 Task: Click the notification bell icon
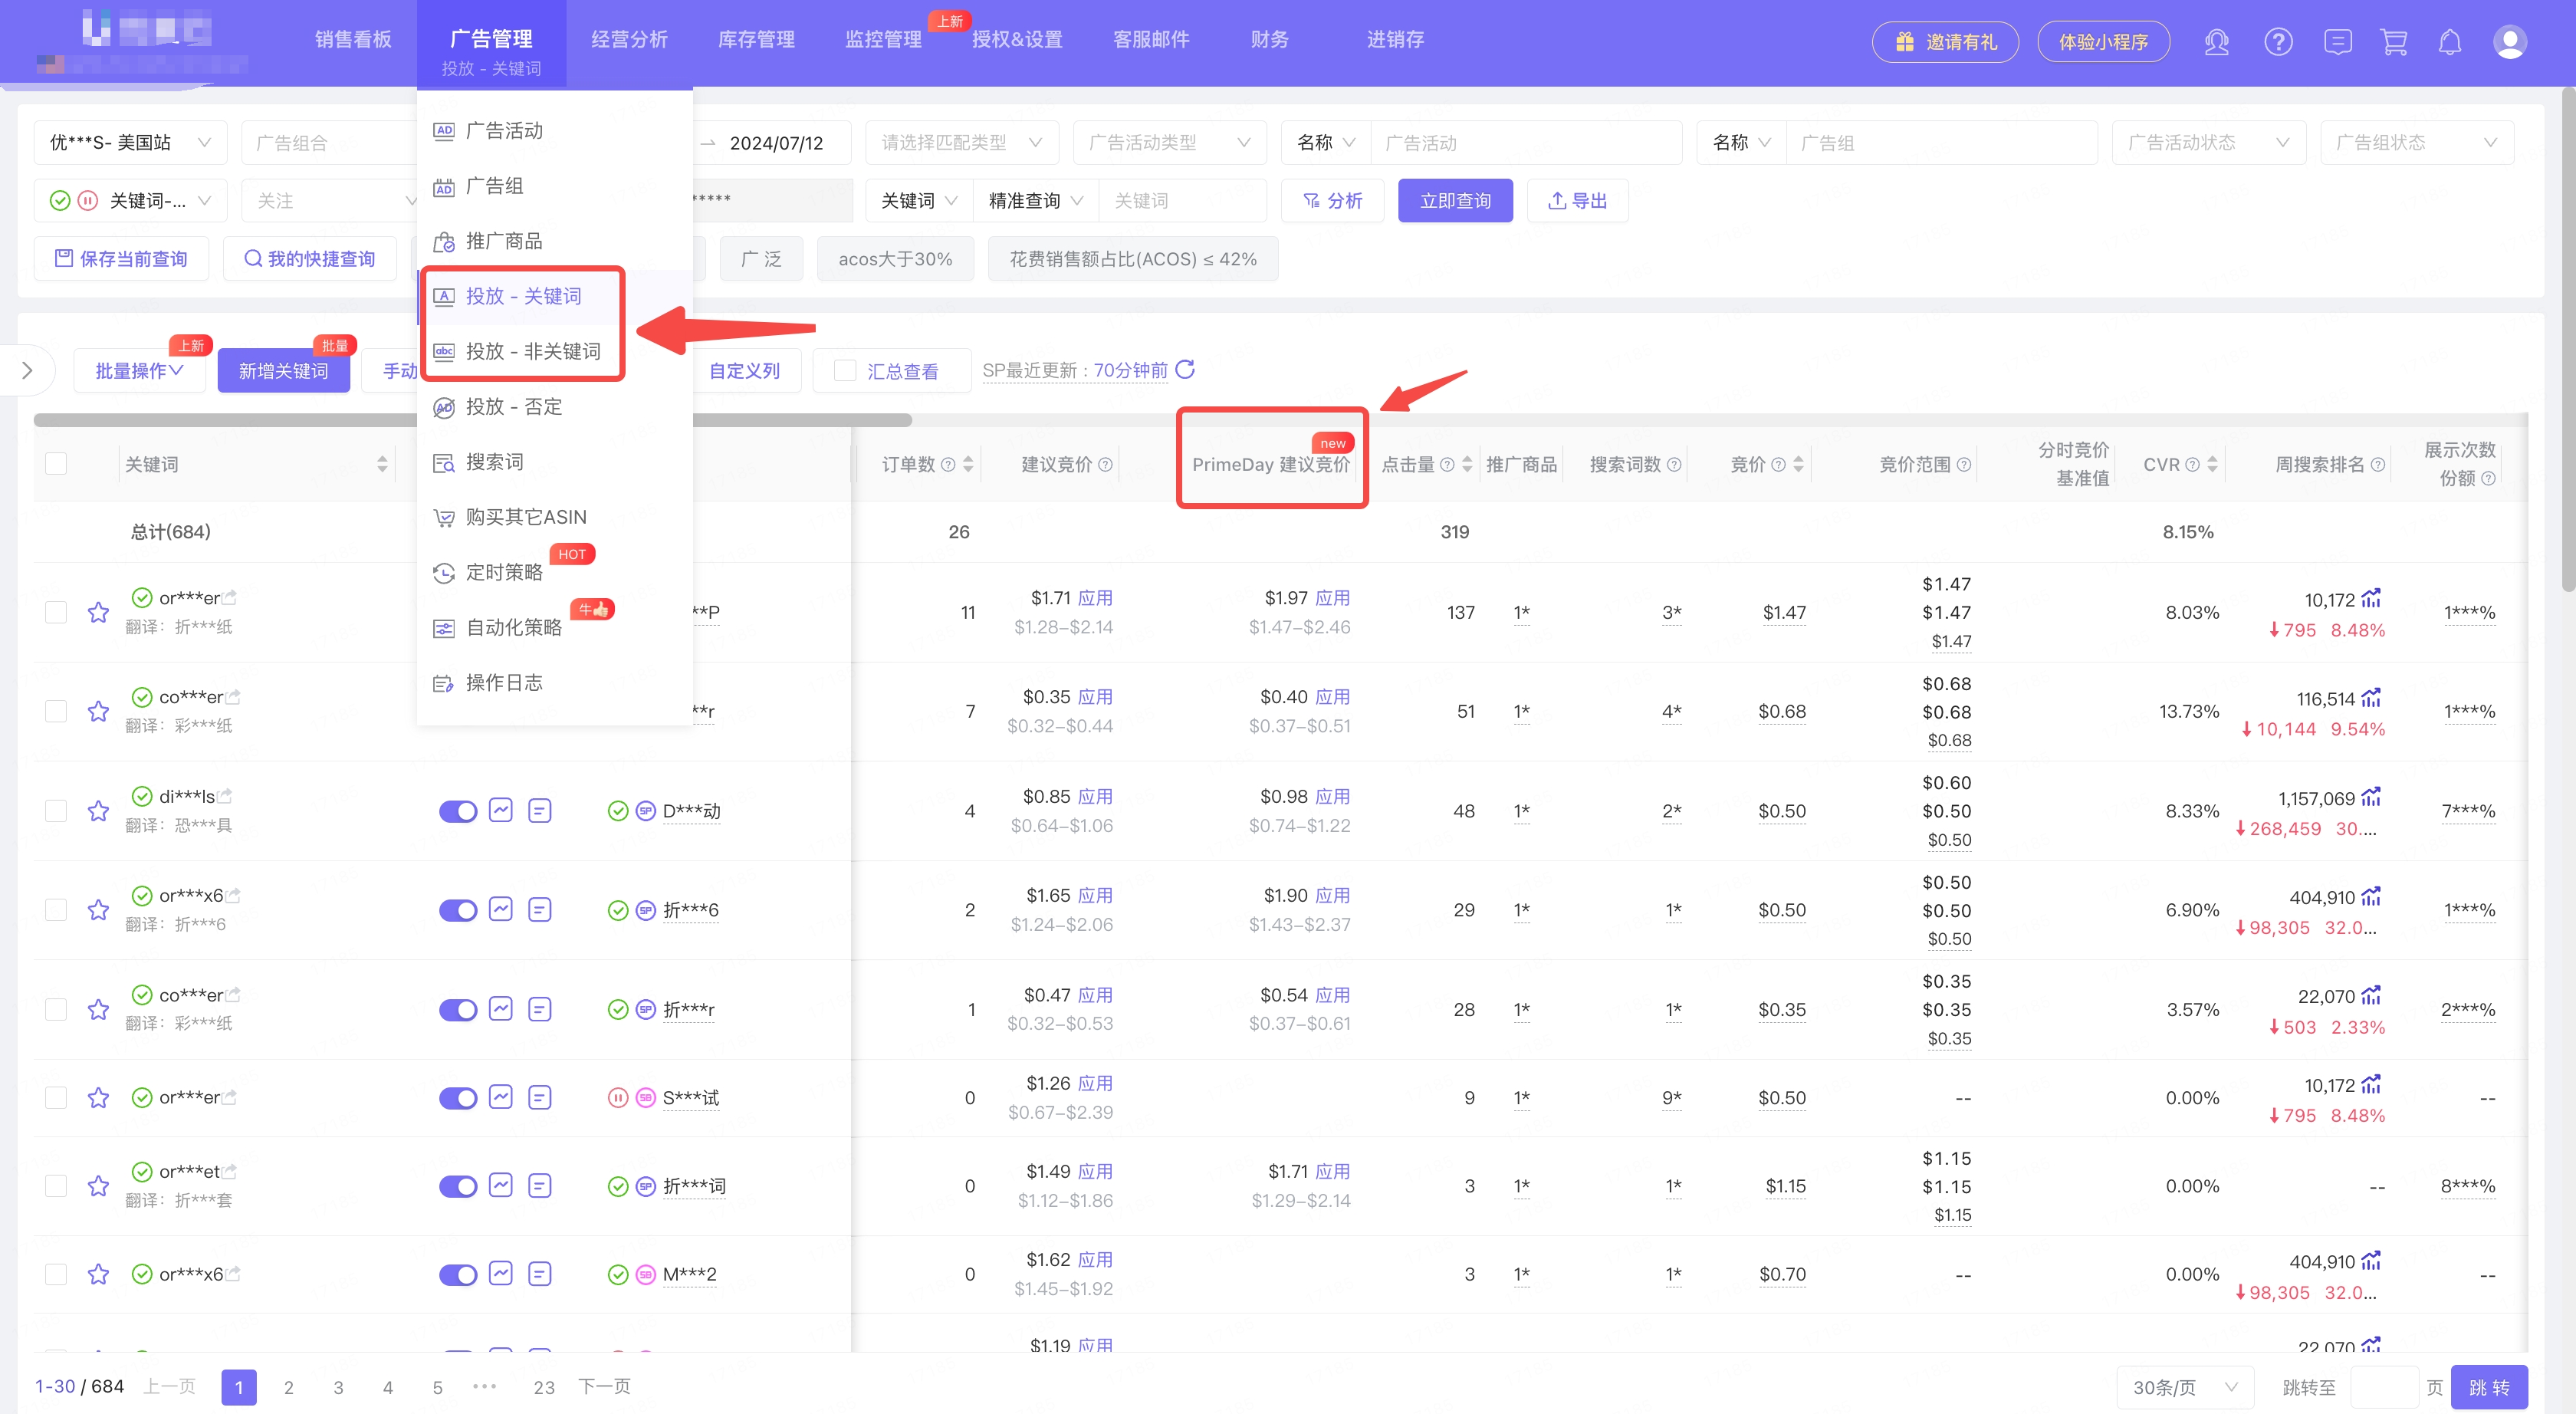point(2449,42)
